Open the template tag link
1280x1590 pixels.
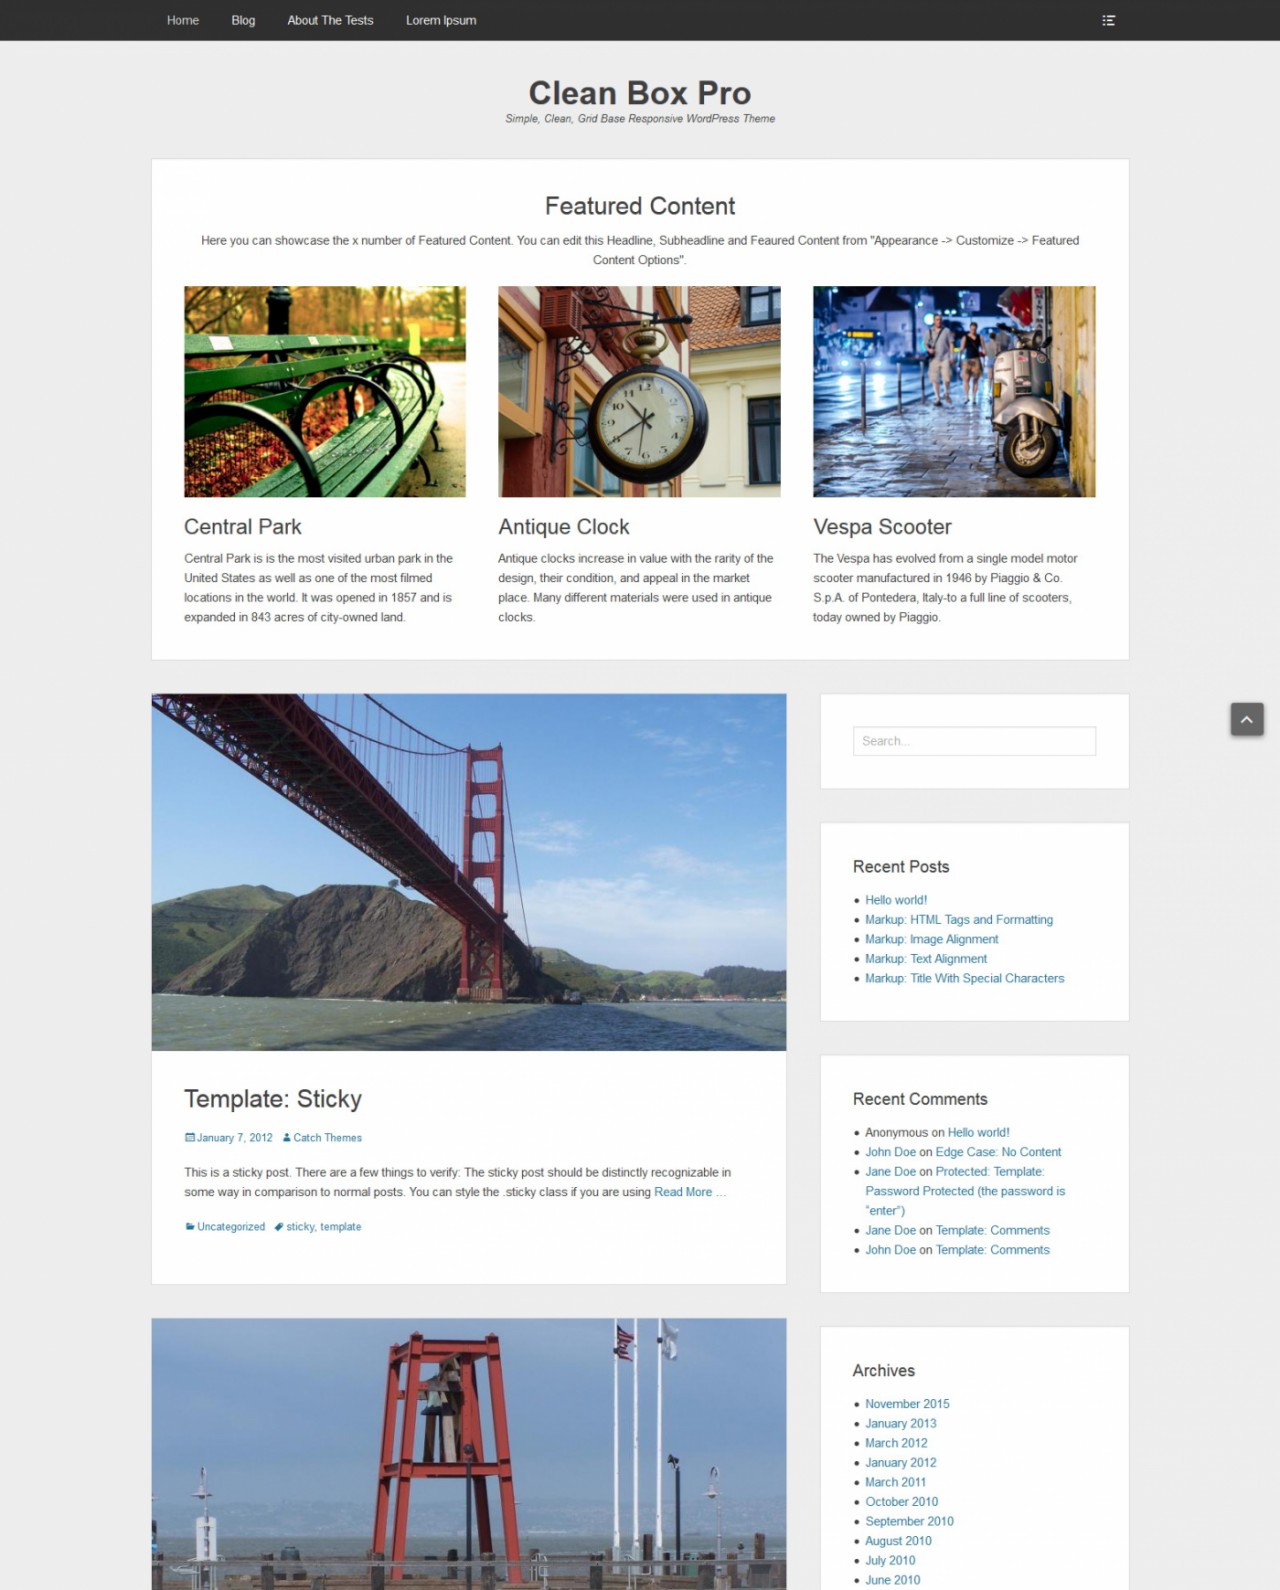point(341,1226)
